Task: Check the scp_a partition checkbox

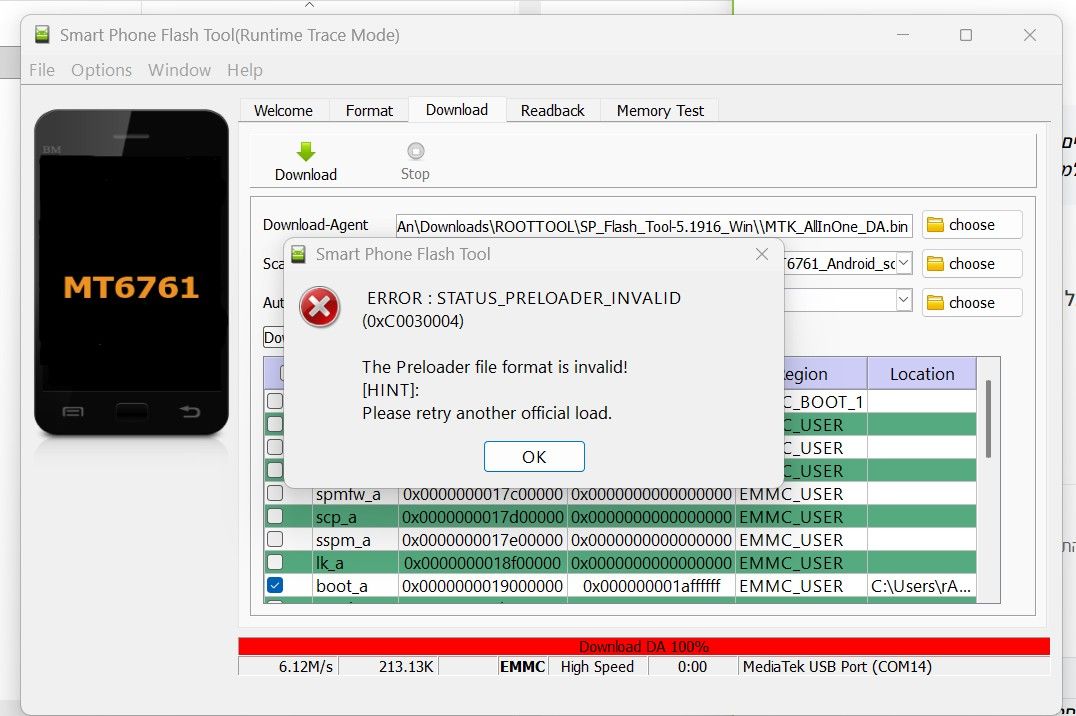Action: click(x=275, y=517)
